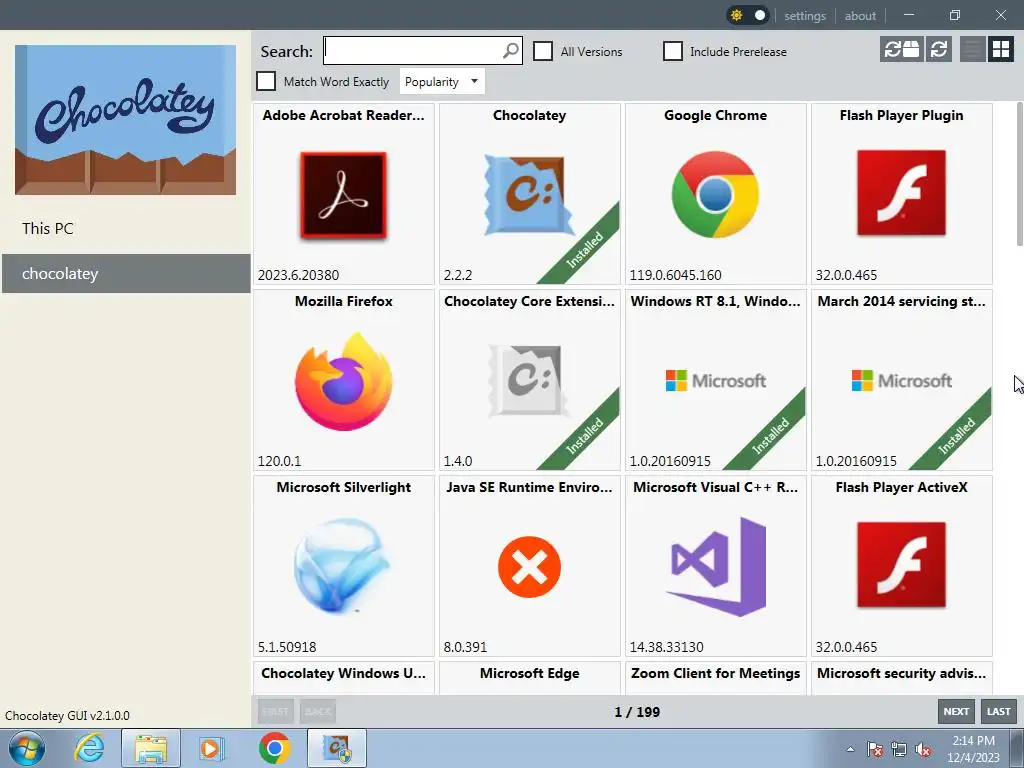
Task: Switch to list view layout
Action: [972, 50]
